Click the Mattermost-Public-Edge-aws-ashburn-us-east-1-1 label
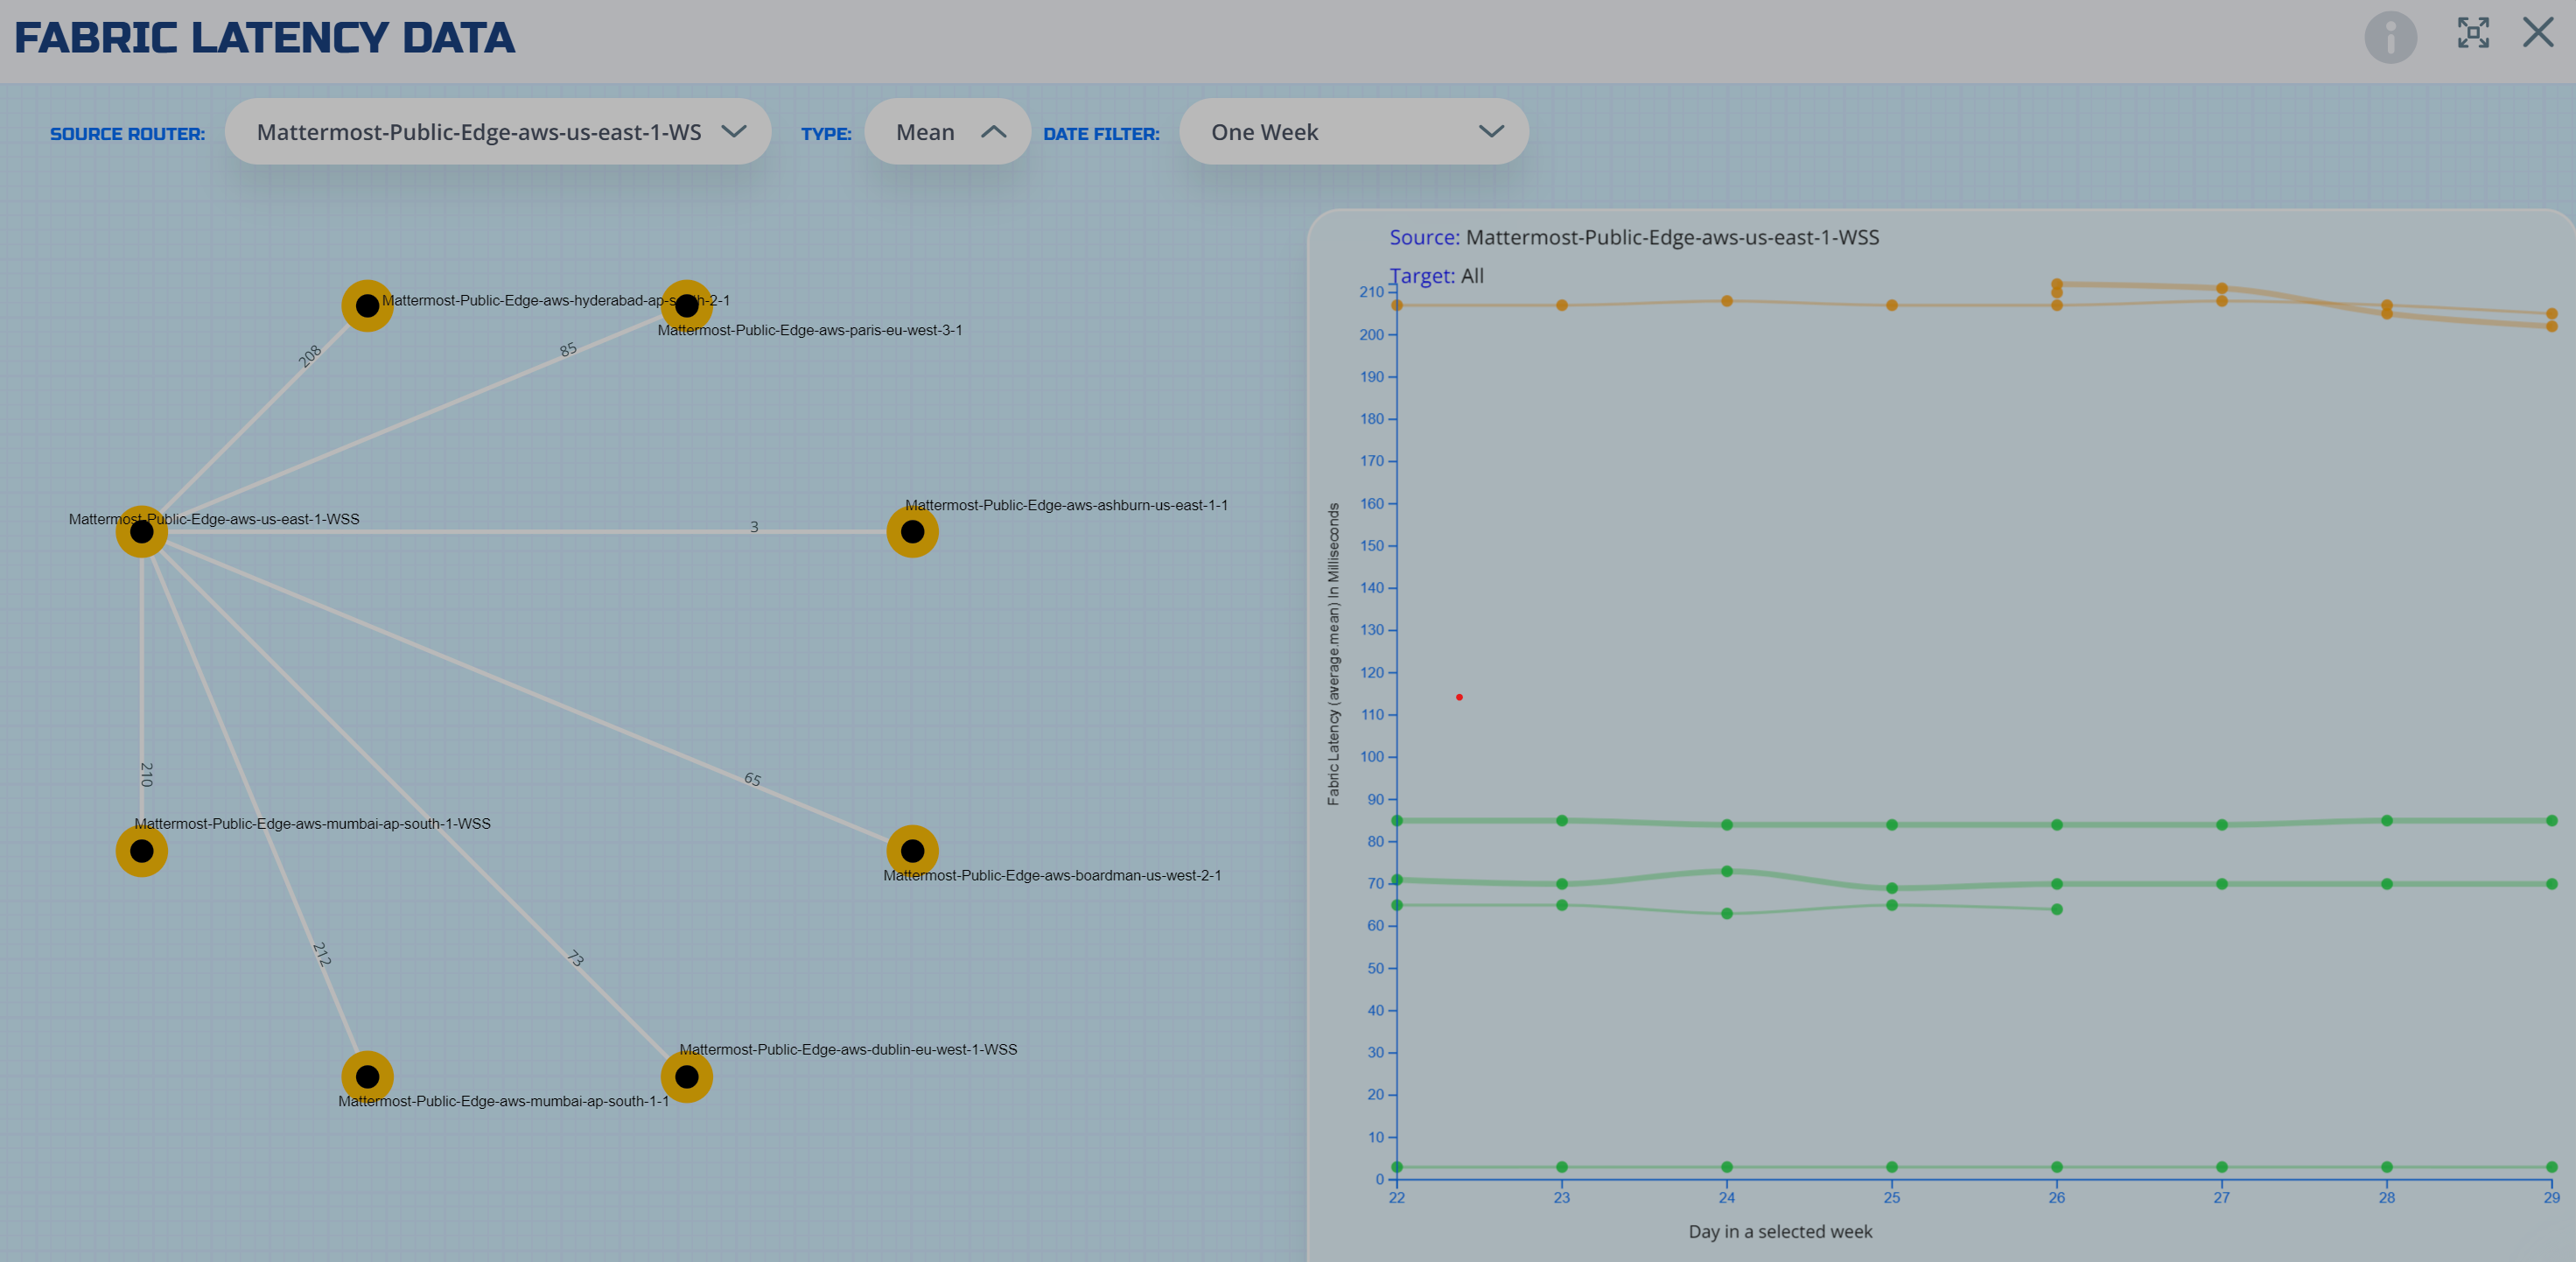The image size is (2576, 1262). (1066, 505)
